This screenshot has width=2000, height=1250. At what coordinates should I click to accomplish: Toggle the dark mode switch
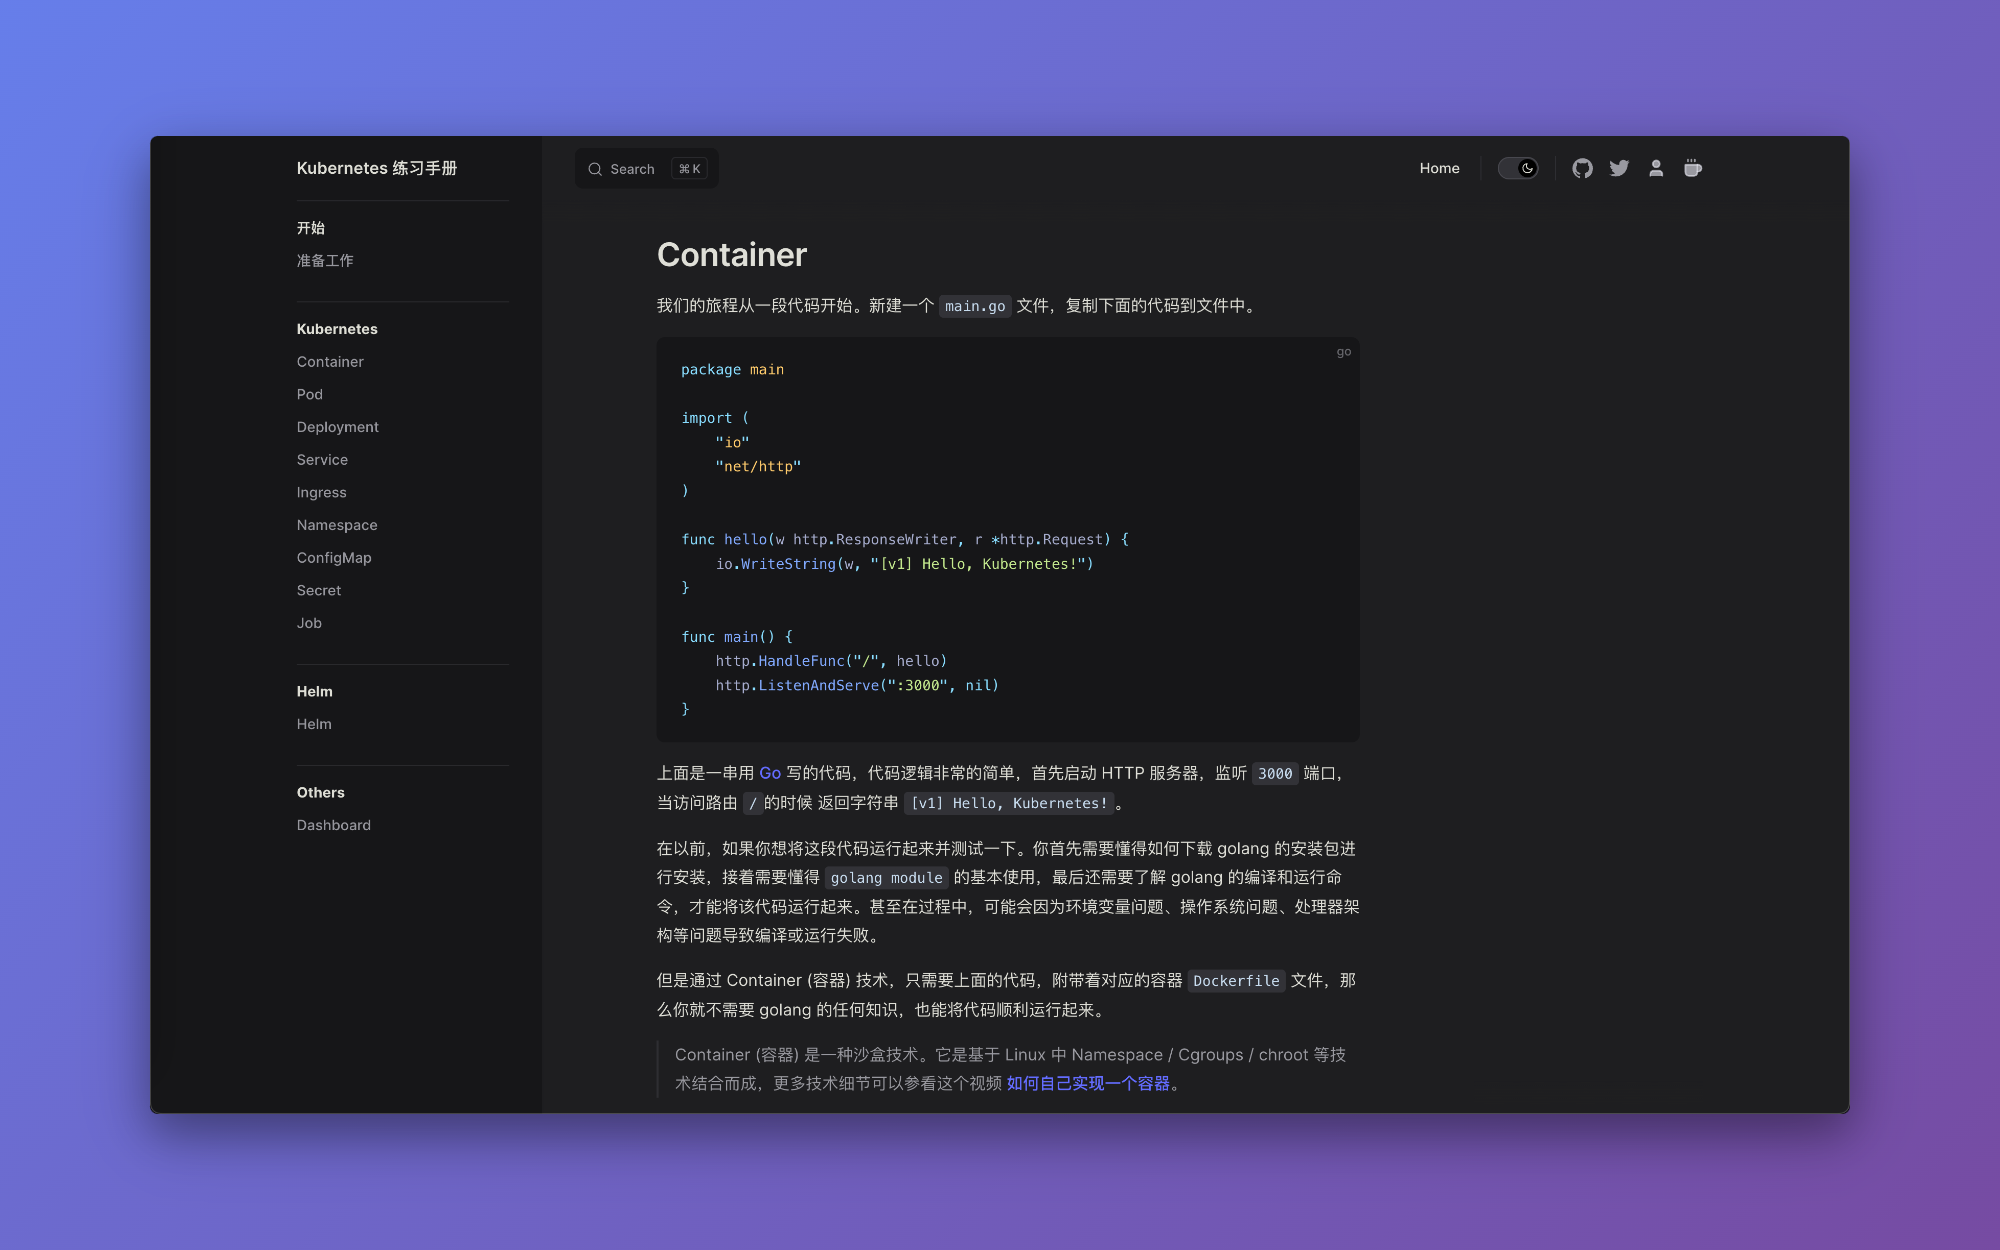[x=1517, y=168]
